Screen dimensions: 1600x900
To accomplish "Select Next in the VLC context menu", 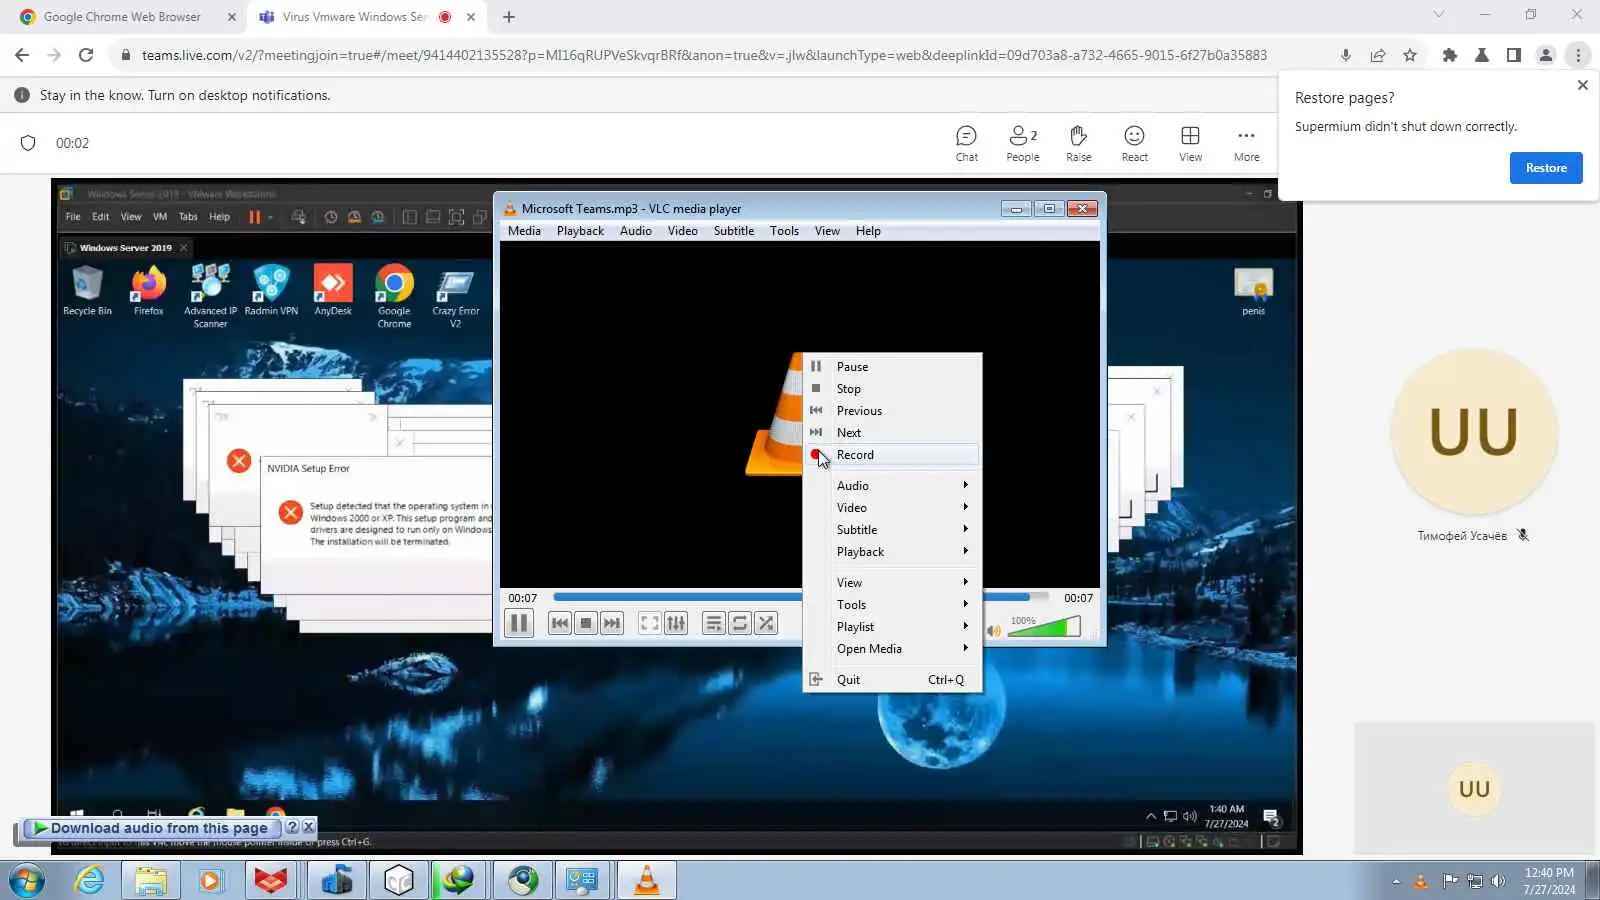I will (x=893, y=433).
